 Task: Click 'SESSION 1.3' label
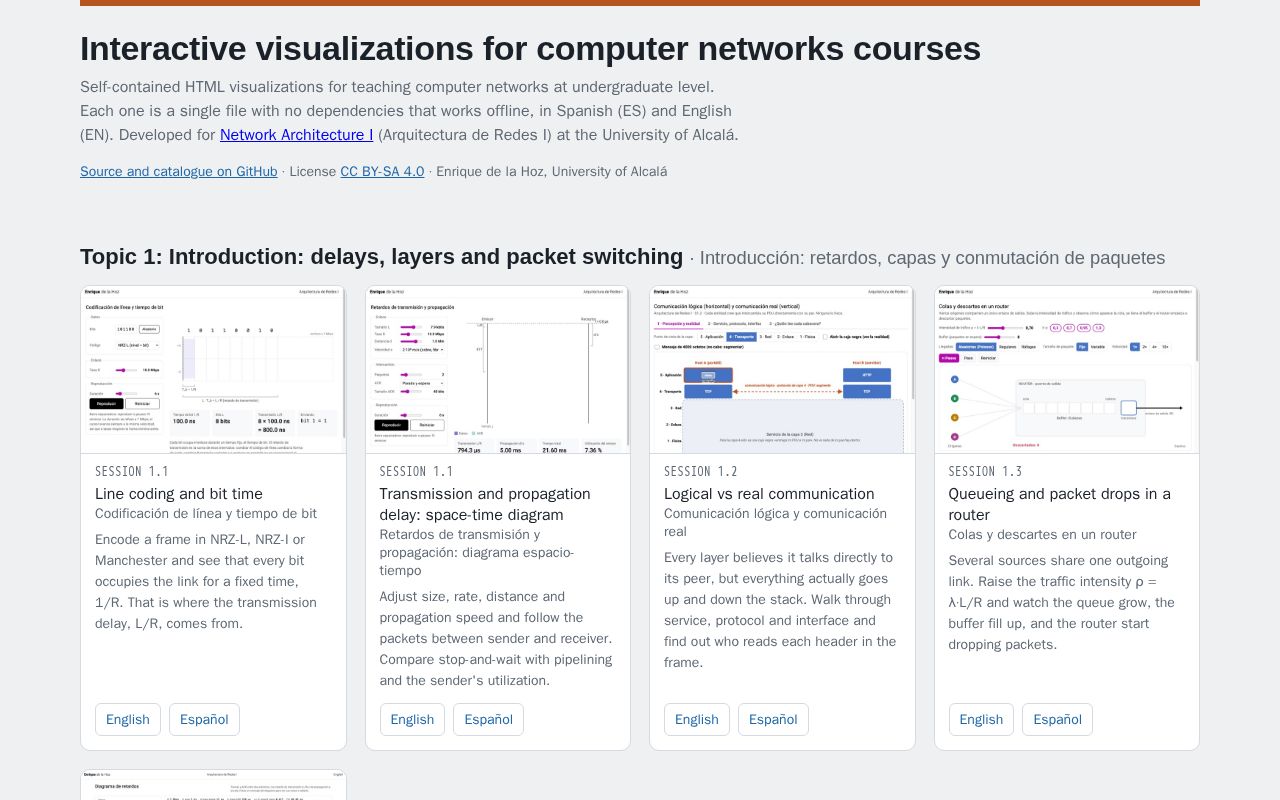click(985, 471)
